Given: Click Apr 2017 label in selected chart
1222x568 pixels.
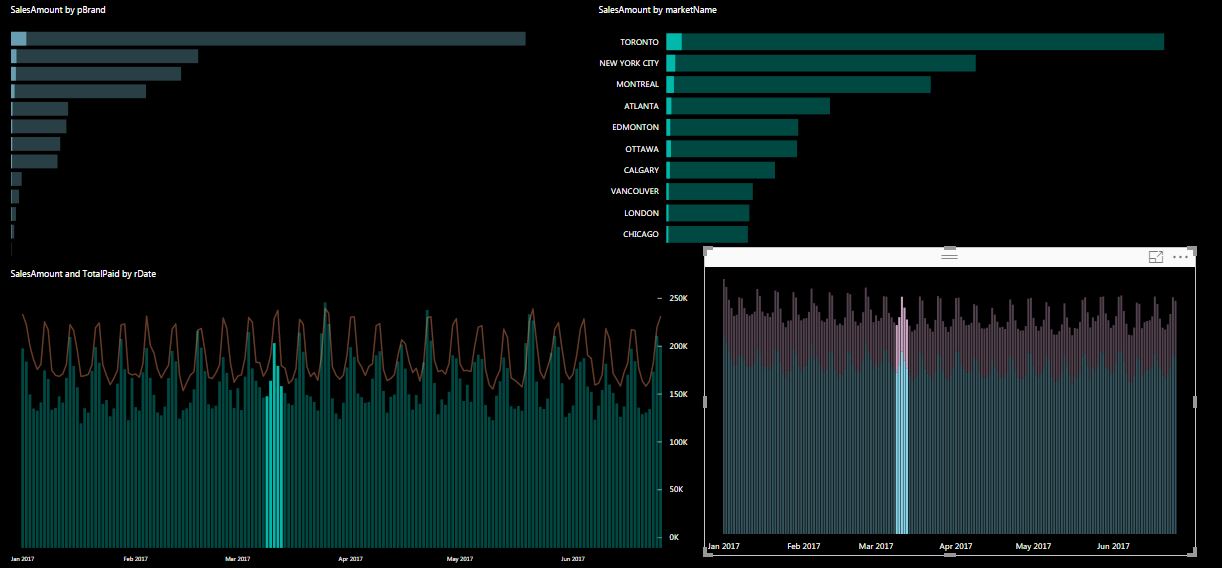Looking at the screenshot, I should click(956, 546).
